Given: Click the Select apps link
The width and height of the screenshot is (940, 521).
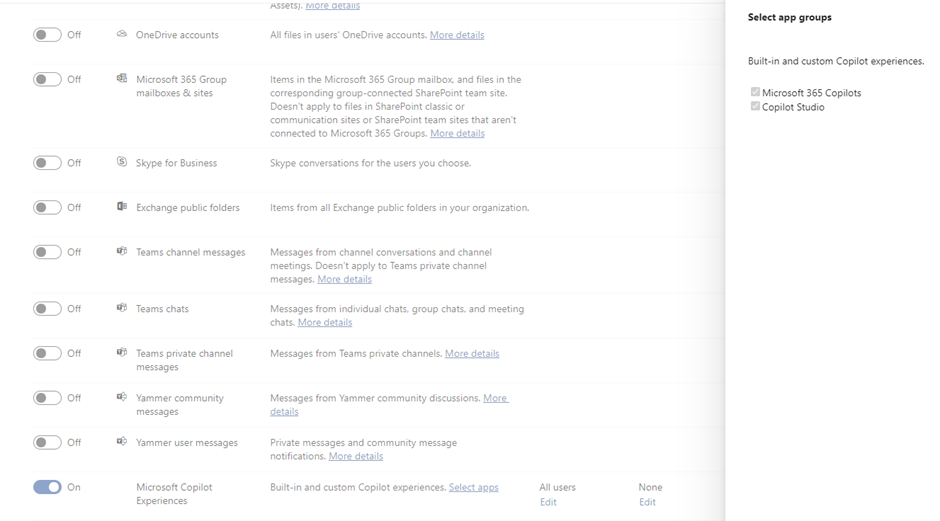Looking at the screenshot, I should click(474, 487).
